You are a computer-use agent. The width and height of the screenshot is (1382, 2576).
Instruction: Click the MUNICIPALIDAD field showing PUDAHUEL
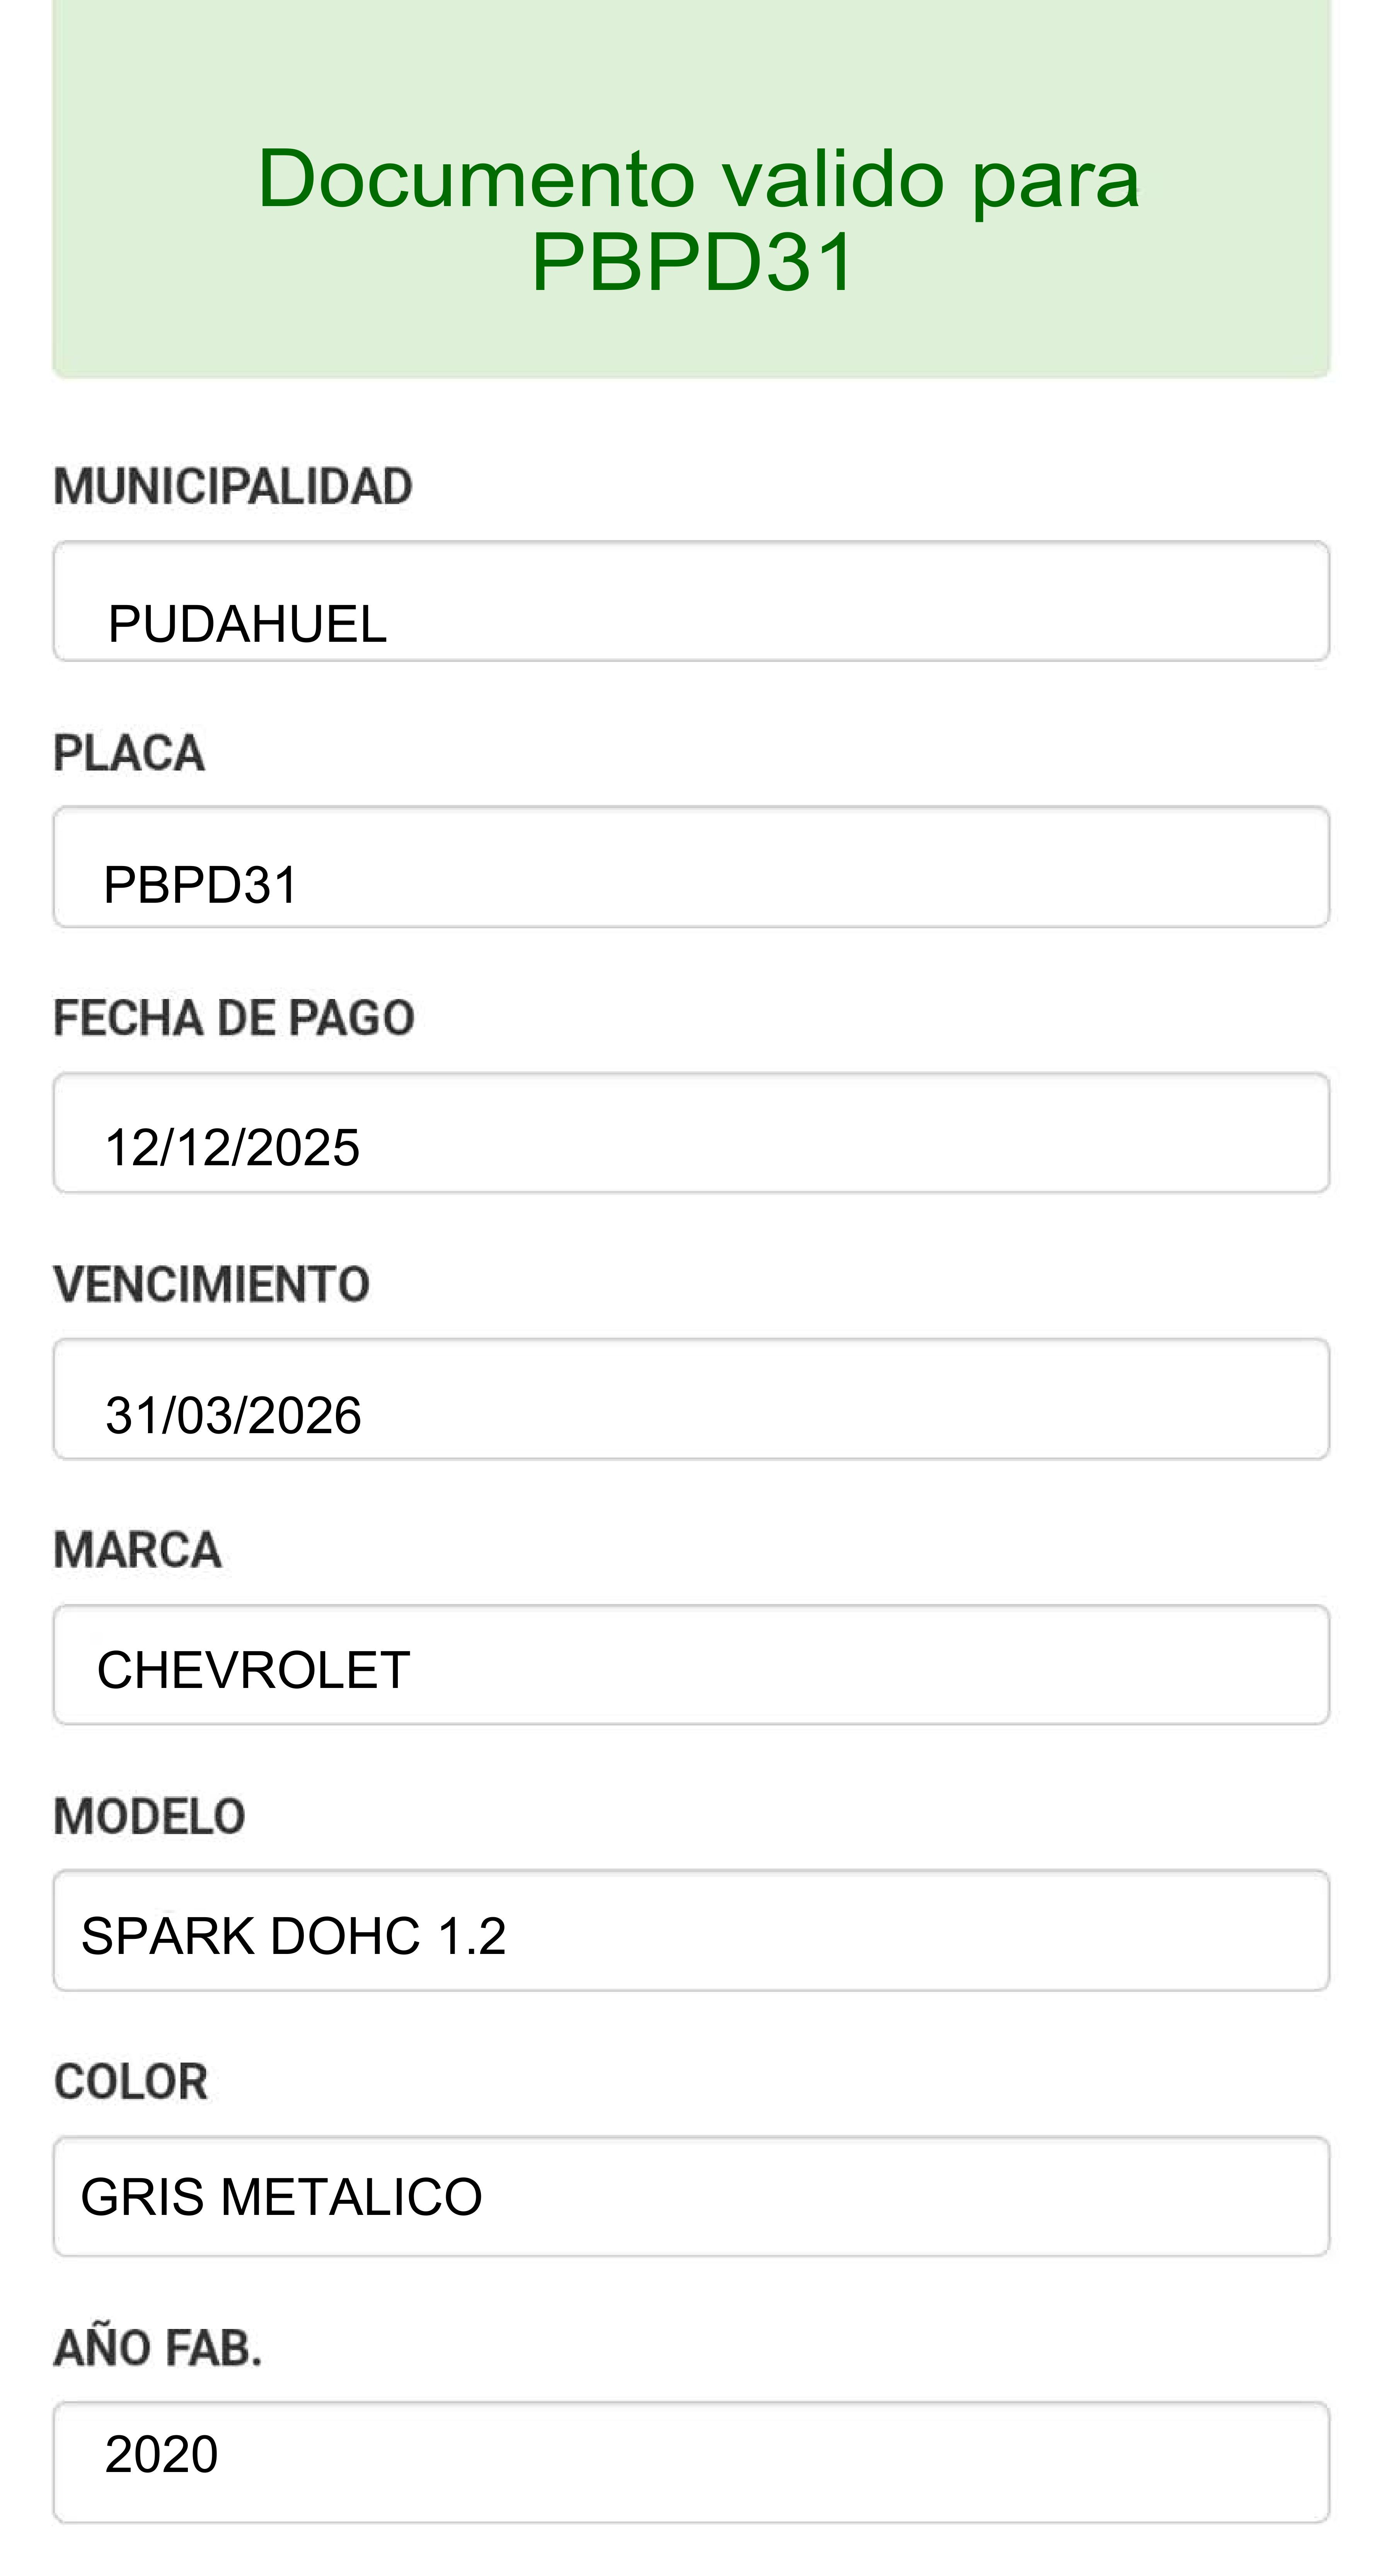point(691,601)
